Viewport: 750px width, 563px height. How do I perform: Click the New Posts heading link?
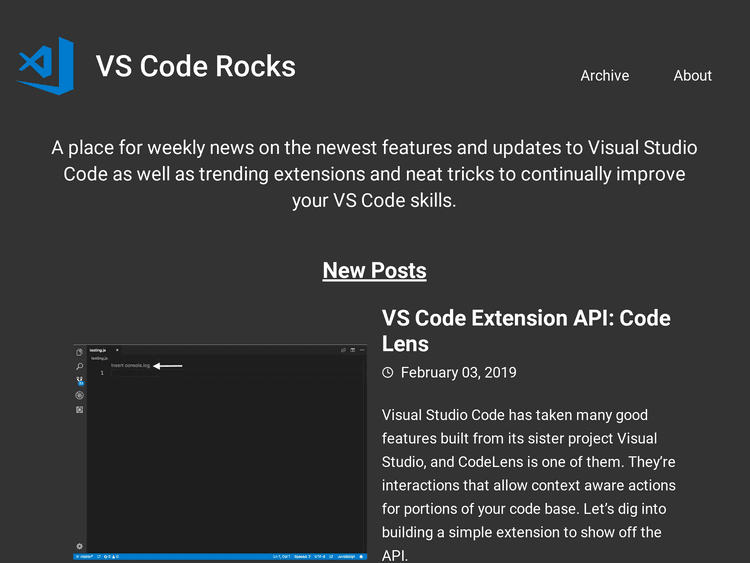(375, 270)
